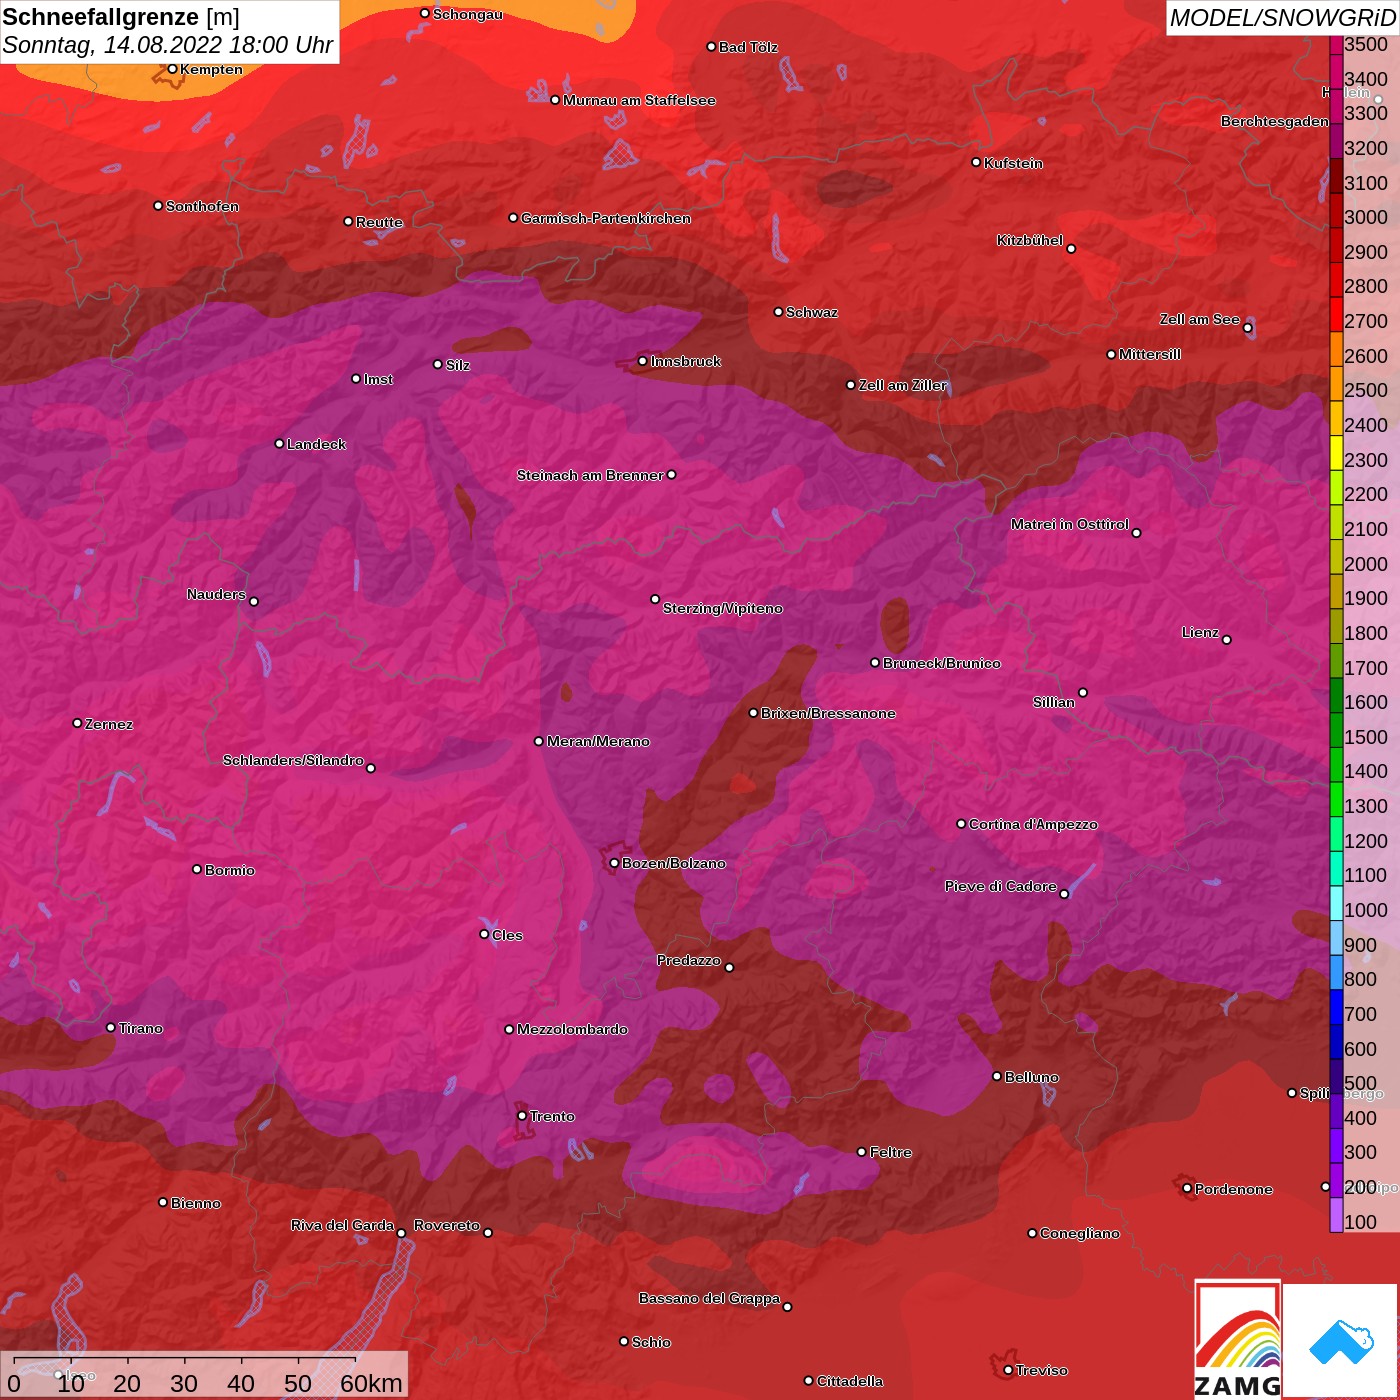Click the 60km scale bar label
This screenshot has height=1400, width=1400.
tap(371, 1383)
